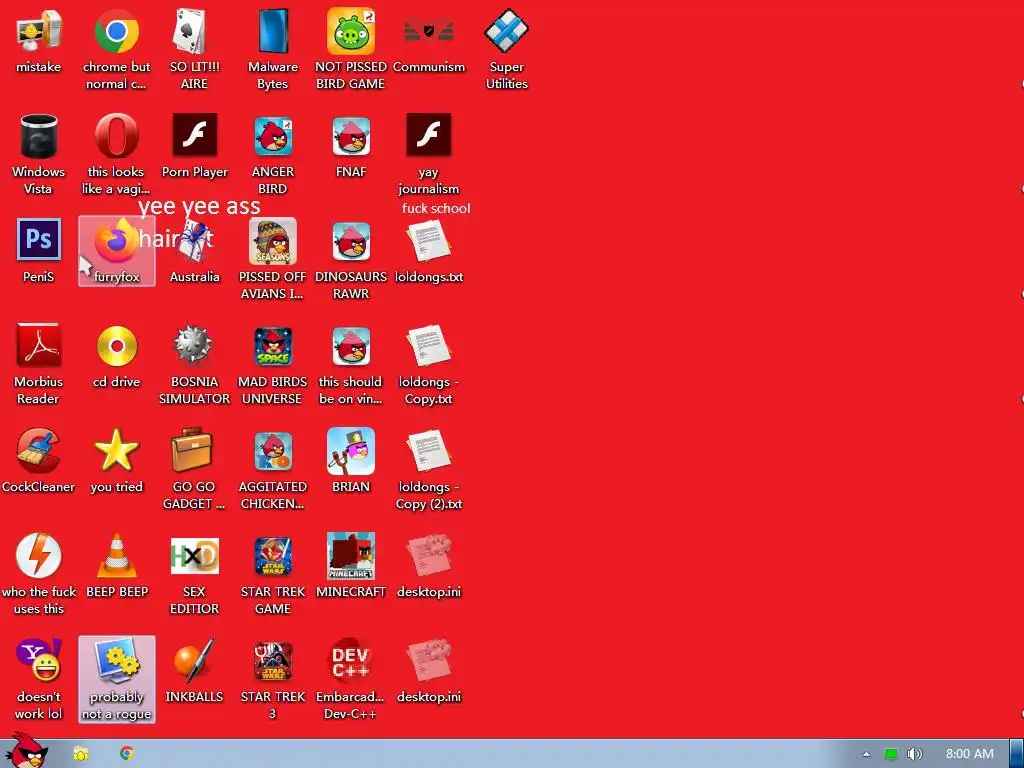Show hidden system tray icons arrow
The height and width of the screenshot is (768, 1024).
pos(866,754)
